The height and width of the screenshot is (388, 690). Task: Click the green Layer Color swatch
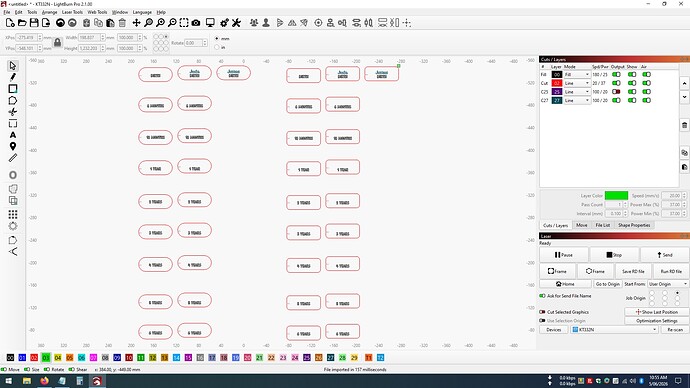click(x=616, y=195)
